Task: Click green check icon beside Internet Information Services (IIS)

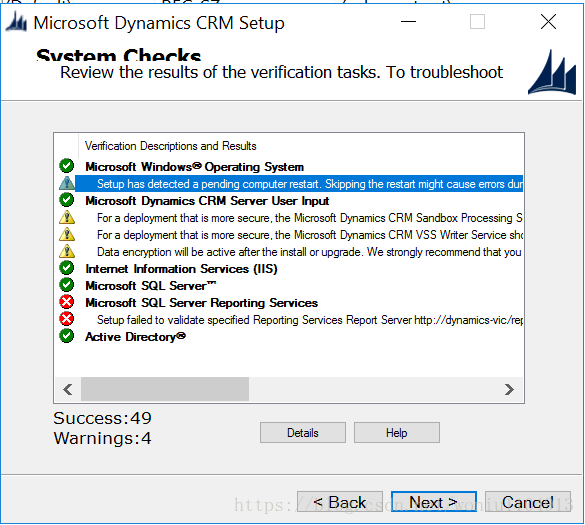Action: [67, 268]
